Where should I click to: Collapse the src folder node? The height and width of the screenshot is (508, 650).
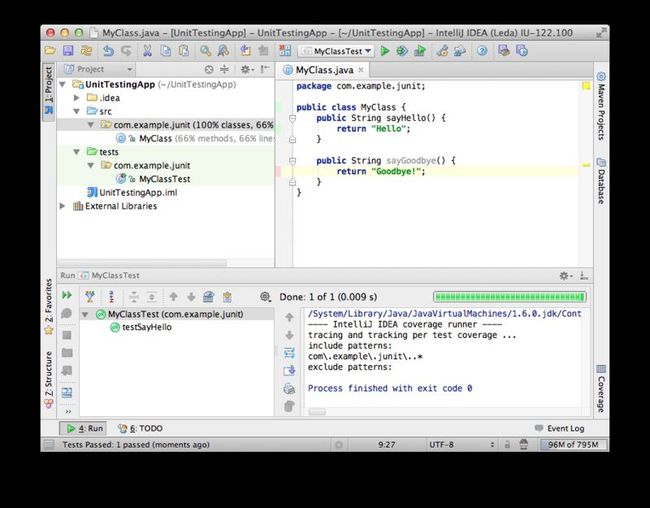point(77,111)
